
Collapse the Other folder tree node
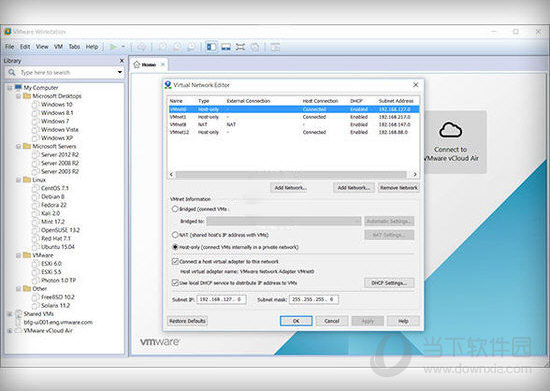coord(18,289)
